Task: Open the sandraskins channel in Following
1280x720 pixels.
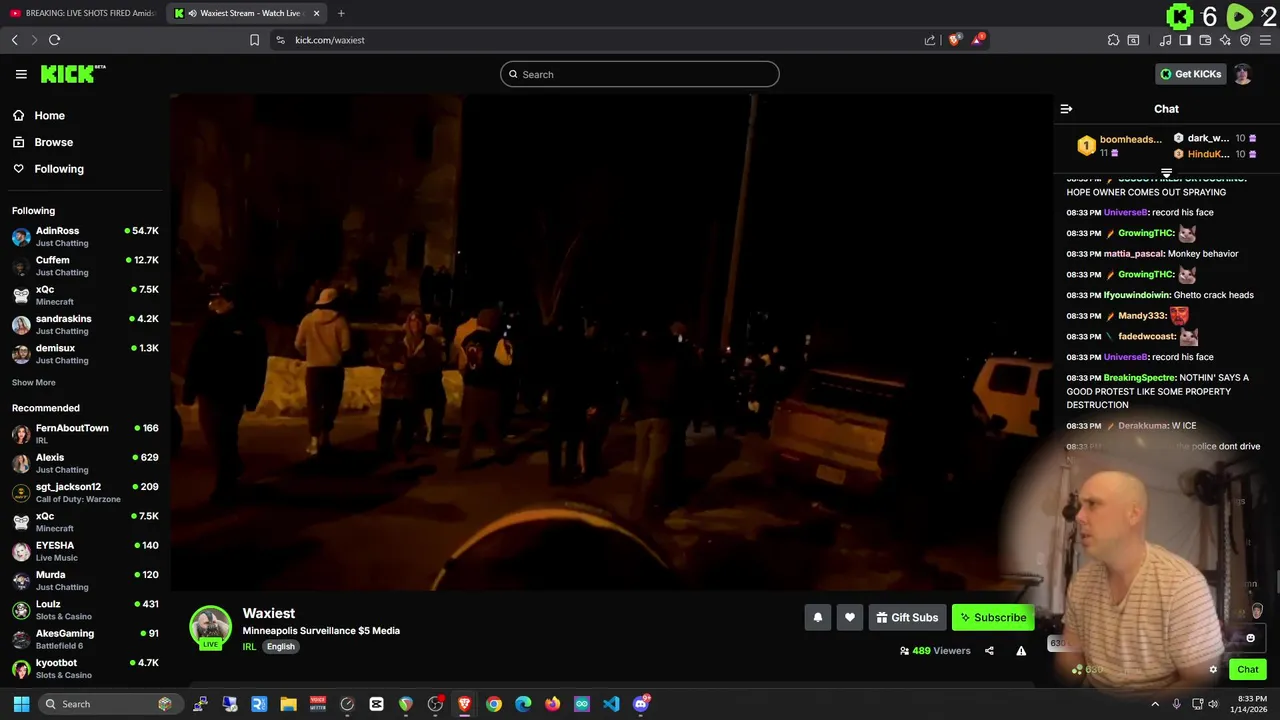Action: (x=85, y=324)
